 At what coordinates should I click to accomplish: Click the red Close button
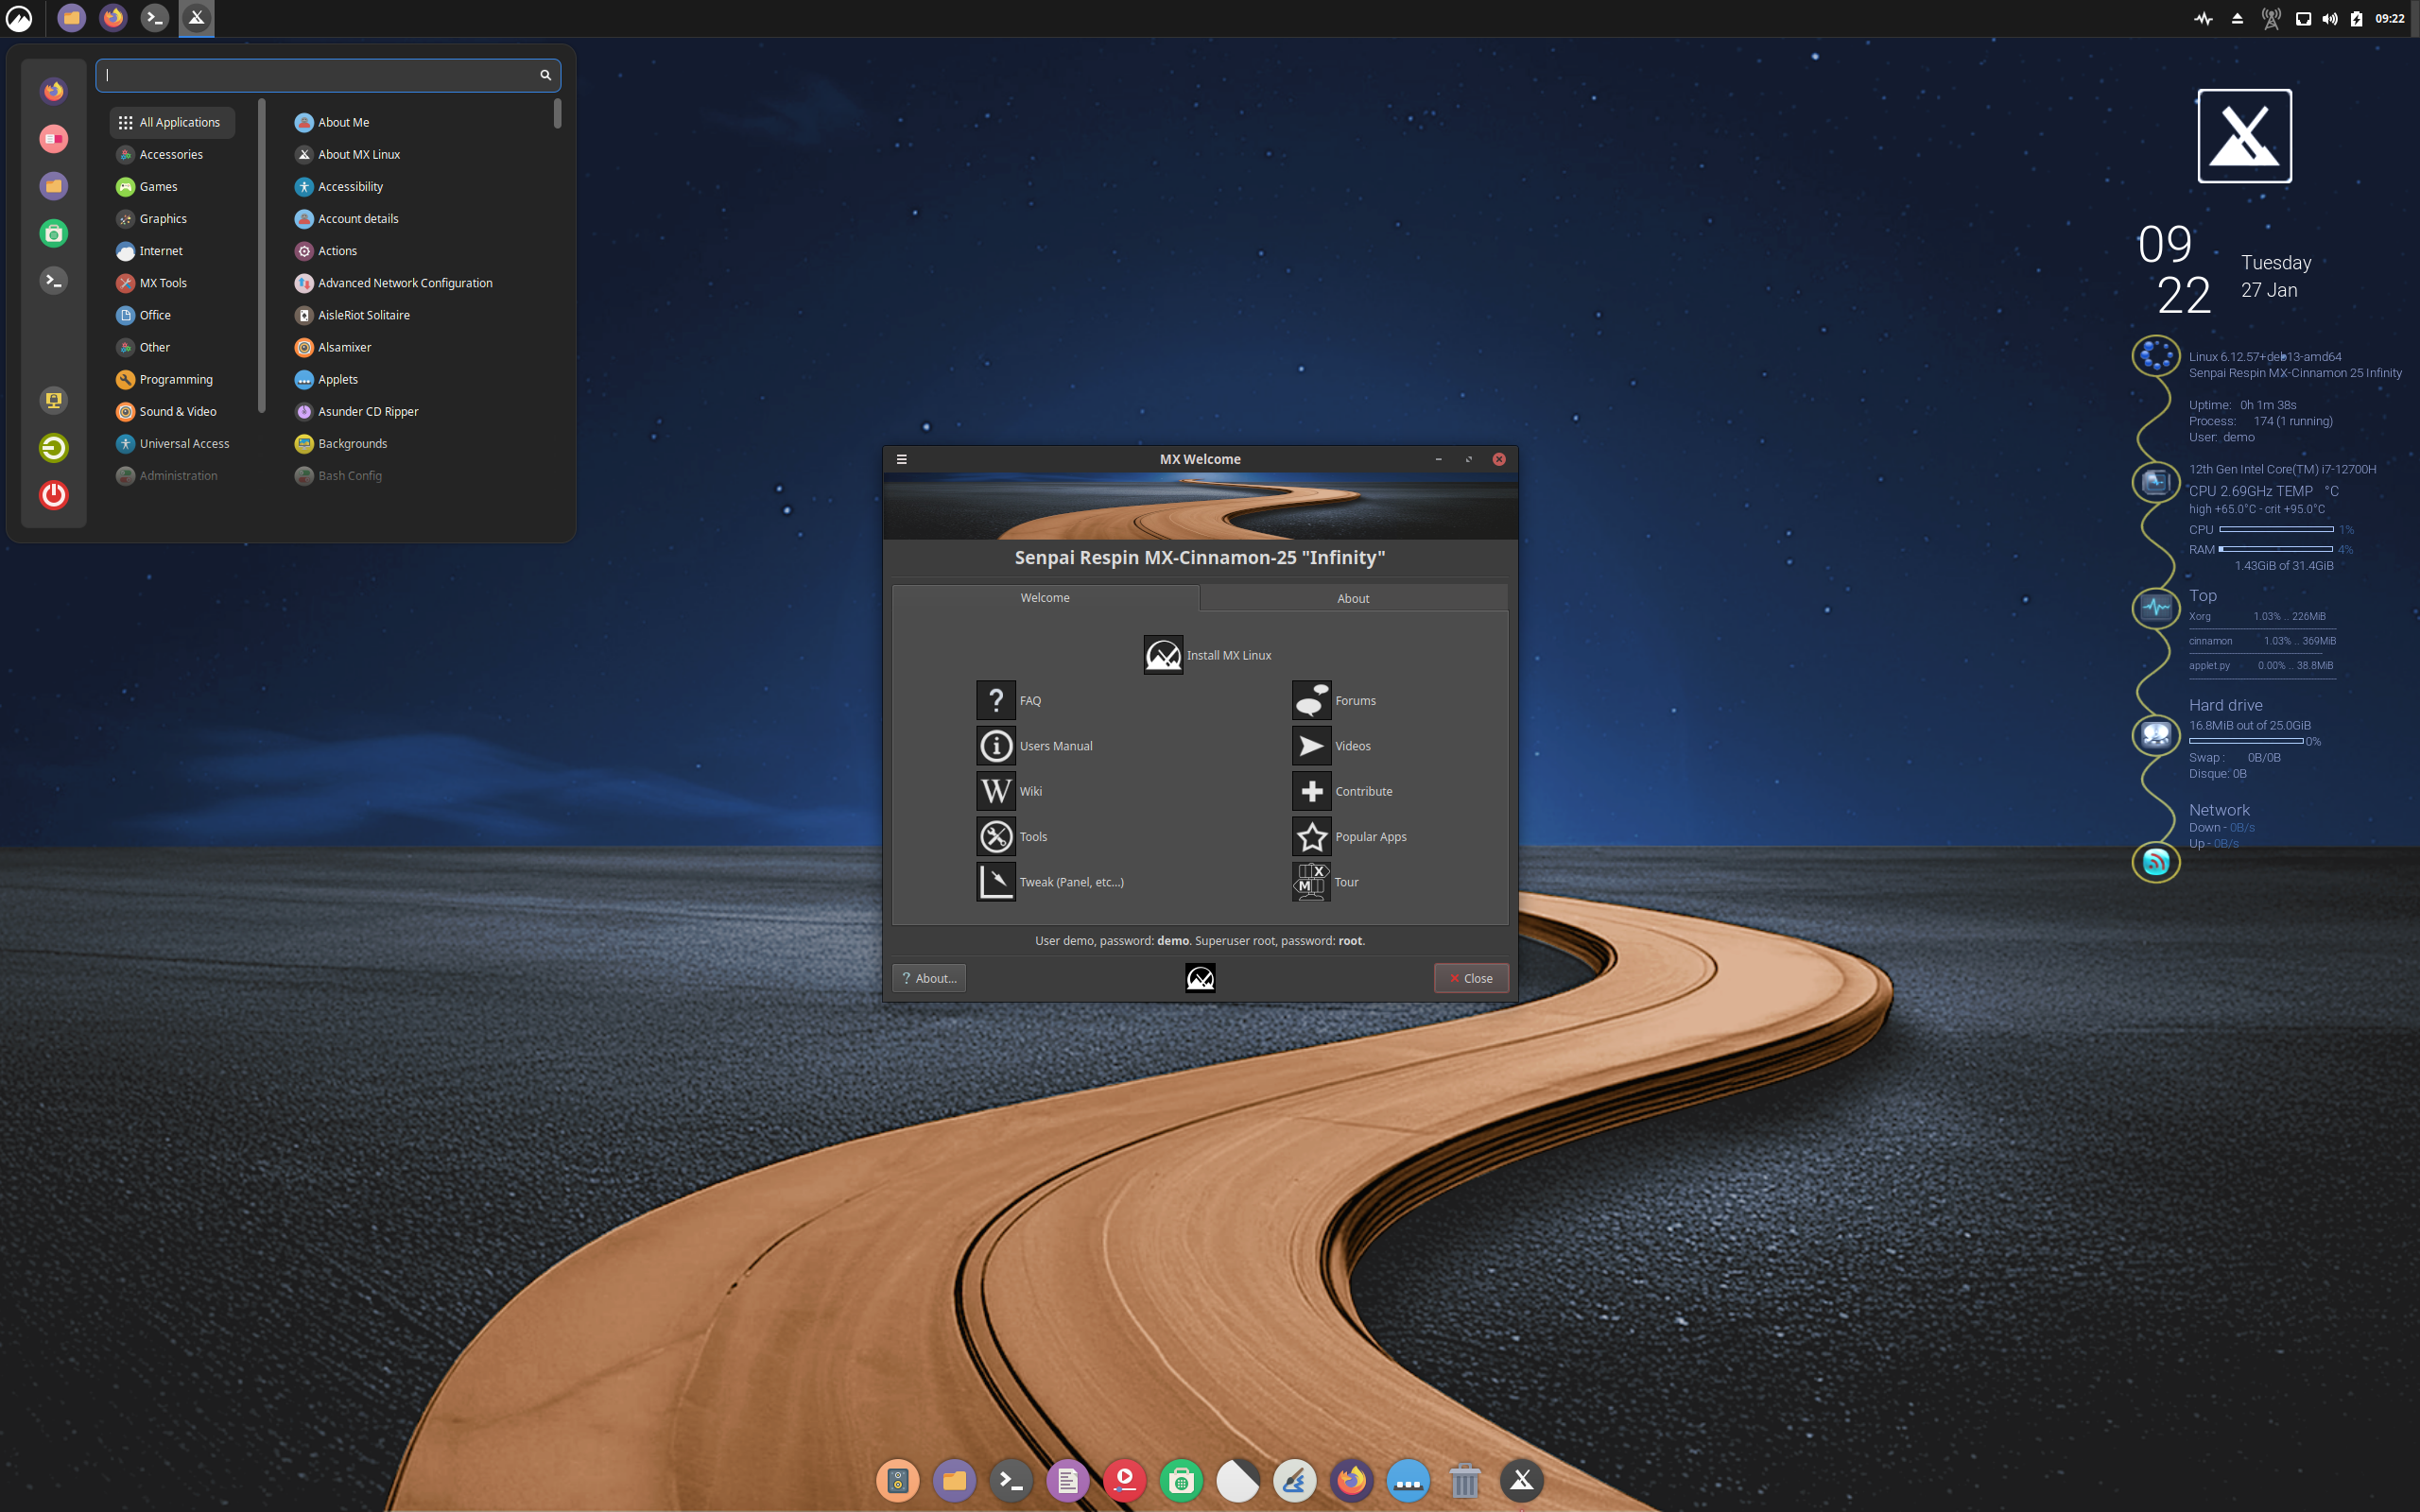(x=1471, y=978)
